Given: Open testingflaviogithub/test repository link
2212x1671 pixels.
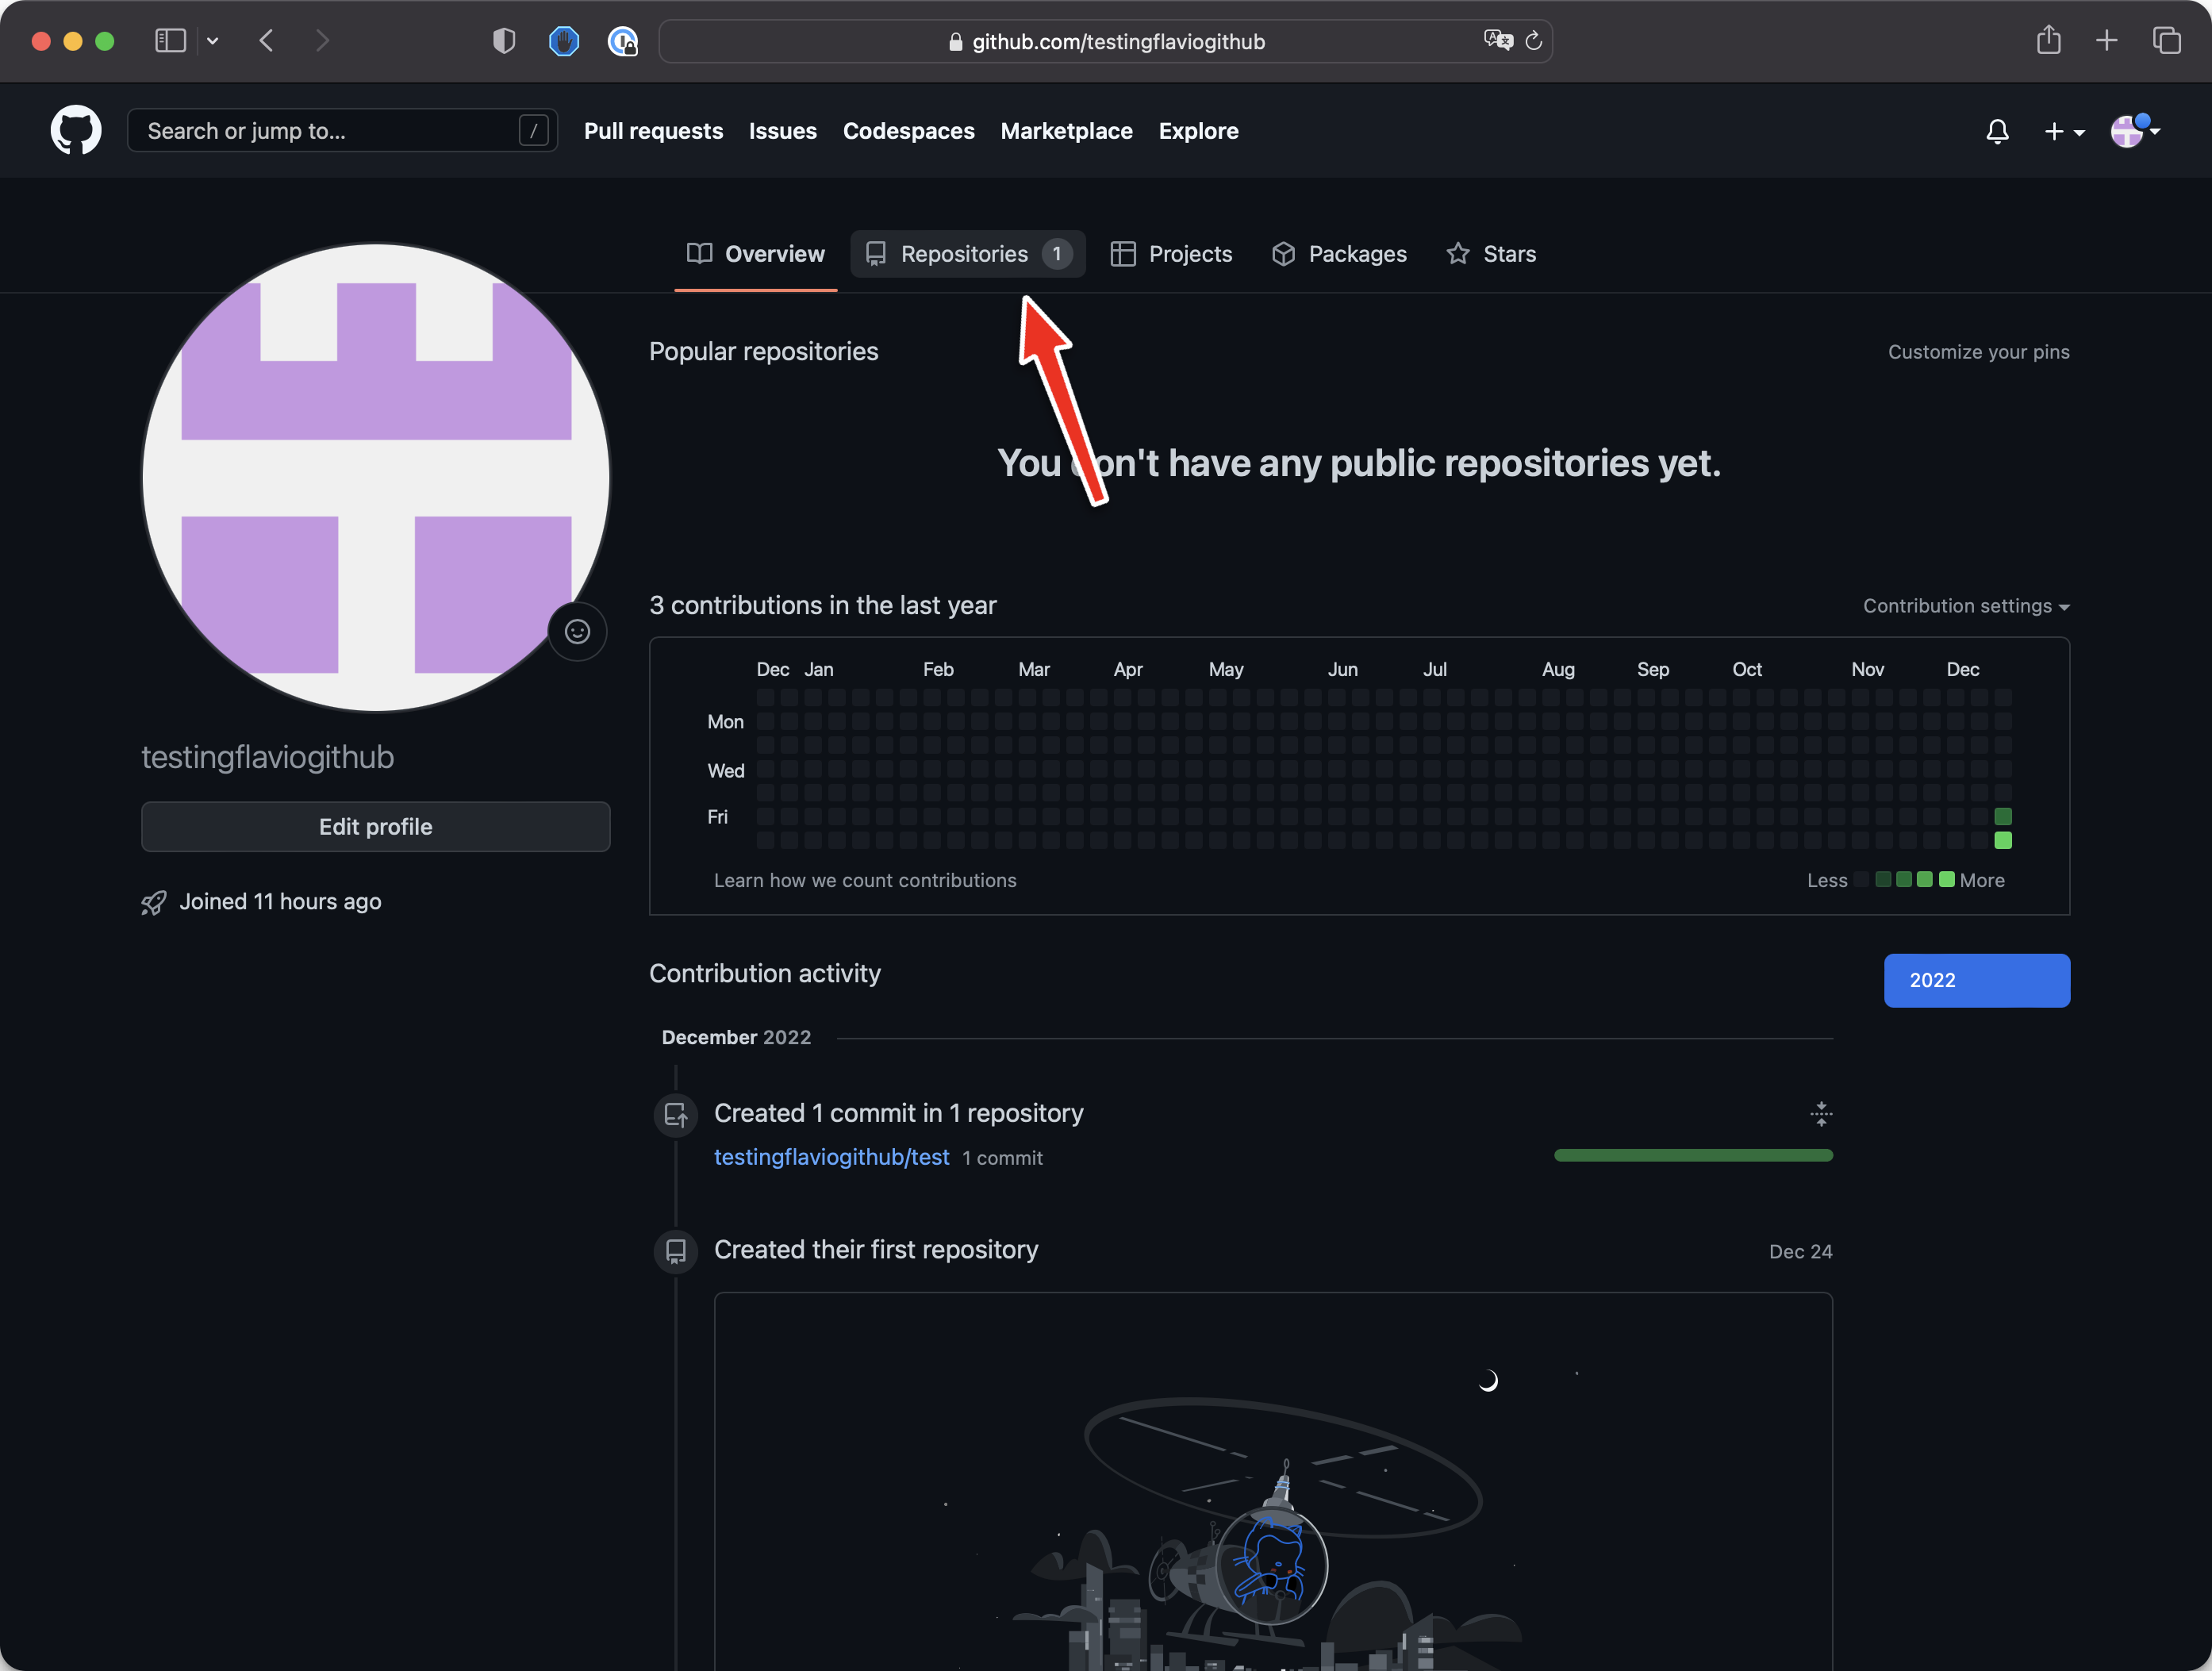Looking at the screenshot, I should click(x=831, y=1157).
